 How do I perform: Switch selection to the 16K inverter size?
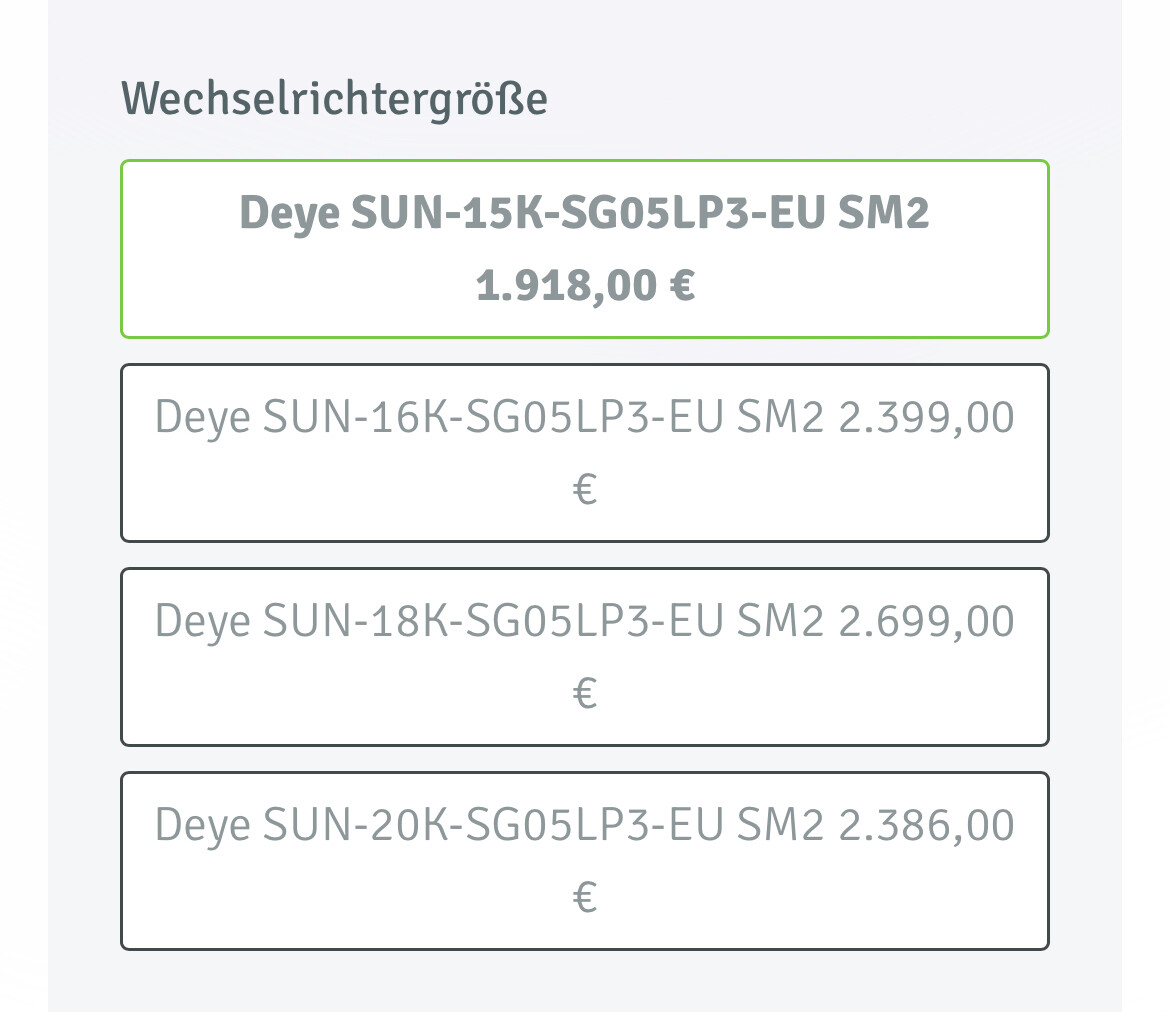coord(585,453)
